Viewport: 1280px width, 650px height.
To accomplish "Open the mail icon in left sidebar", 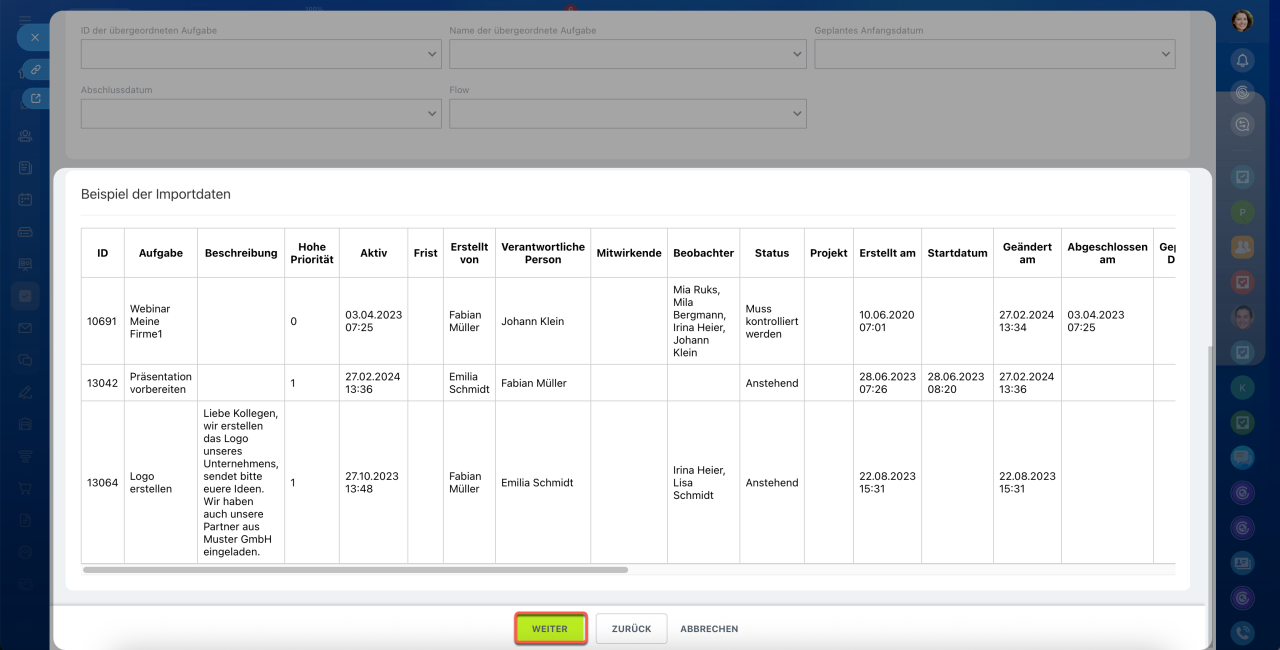I will pos(25,327).
